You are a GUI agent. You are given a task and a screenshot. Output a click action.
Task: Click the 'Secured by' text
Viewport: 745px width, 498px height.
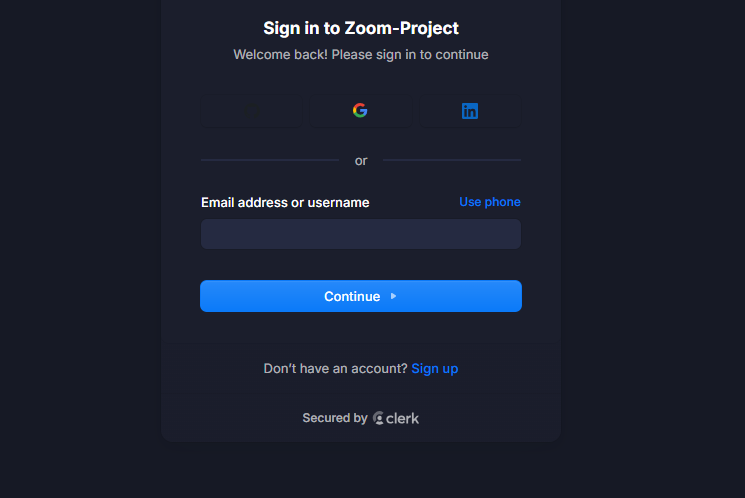[335, 418]
